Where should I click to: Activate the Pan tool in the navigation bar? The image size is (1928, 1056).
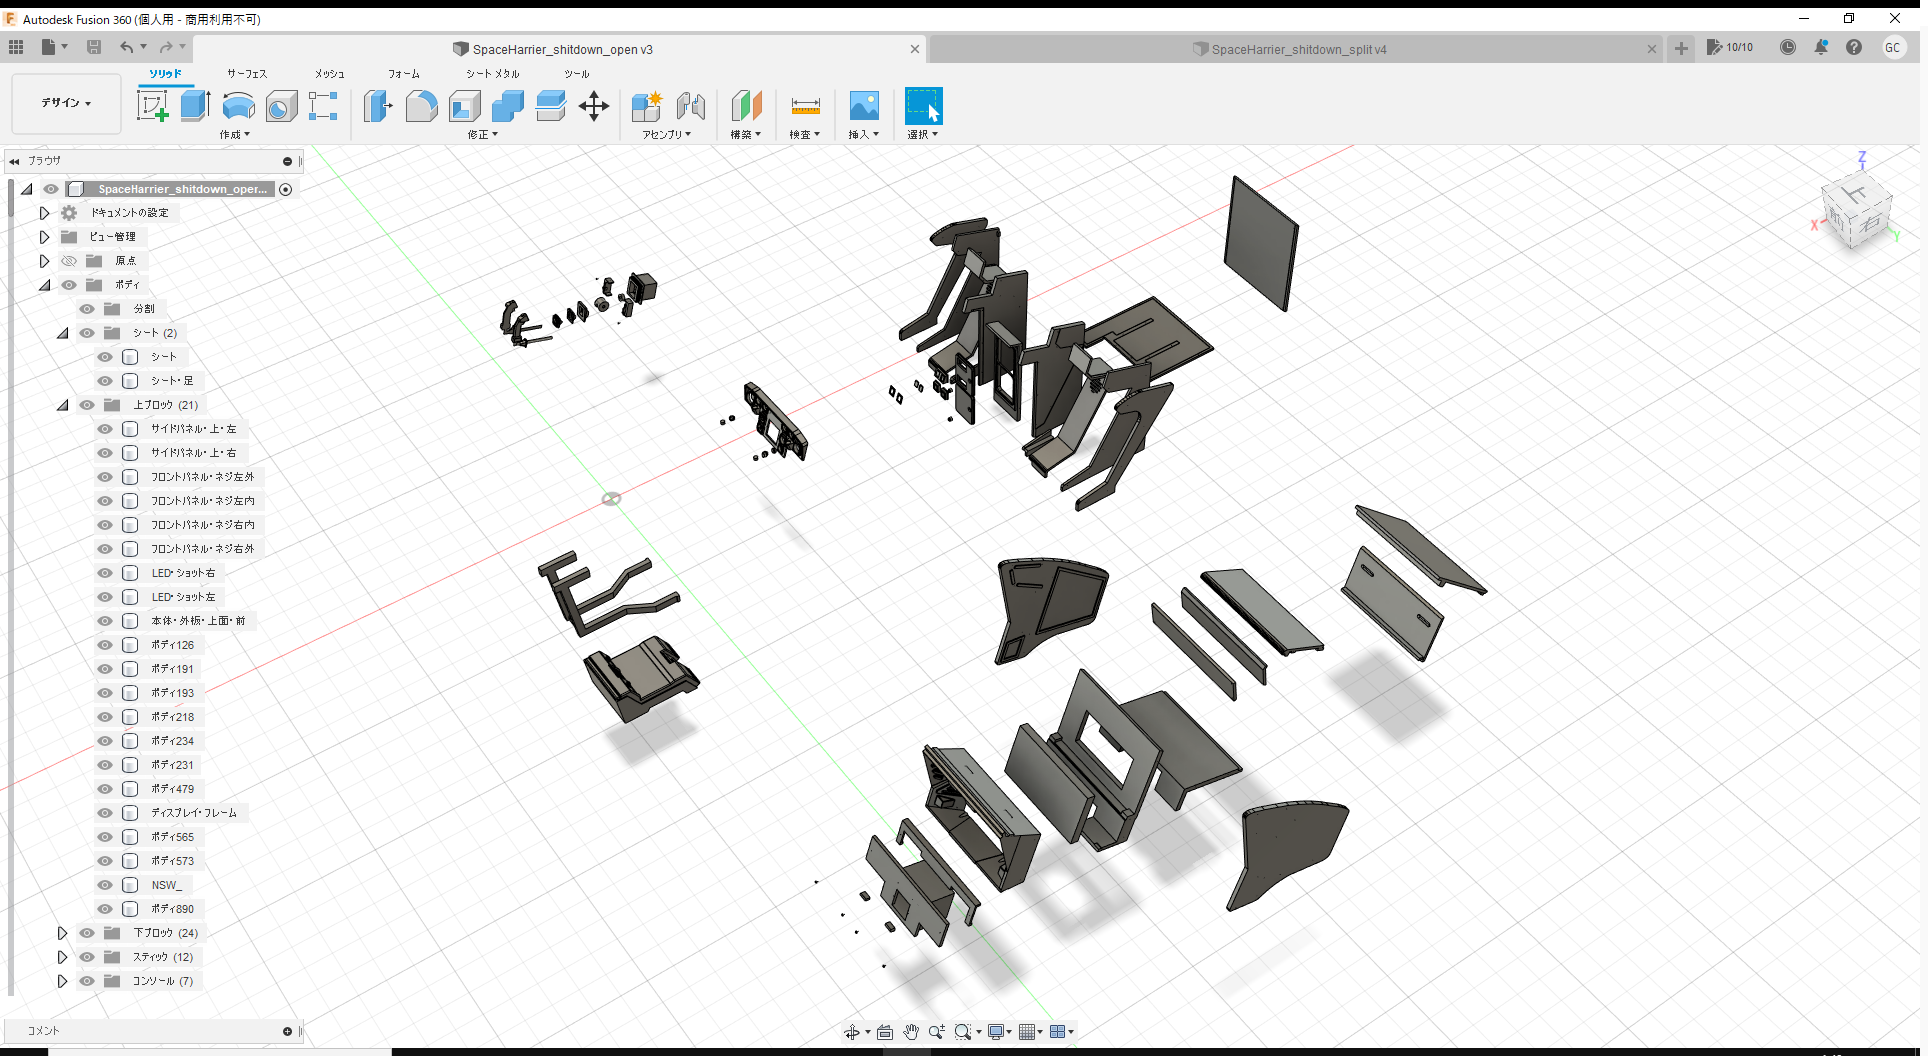tap(911, 1031)
